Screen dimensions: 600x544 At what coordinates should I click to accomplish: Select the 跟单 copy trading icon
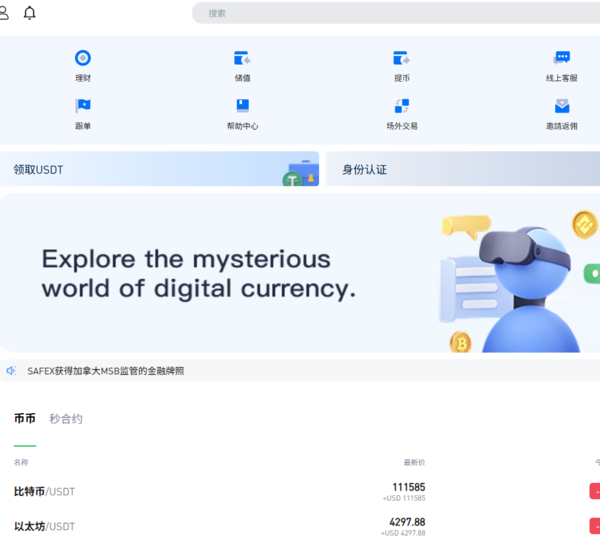click(83, 106)
